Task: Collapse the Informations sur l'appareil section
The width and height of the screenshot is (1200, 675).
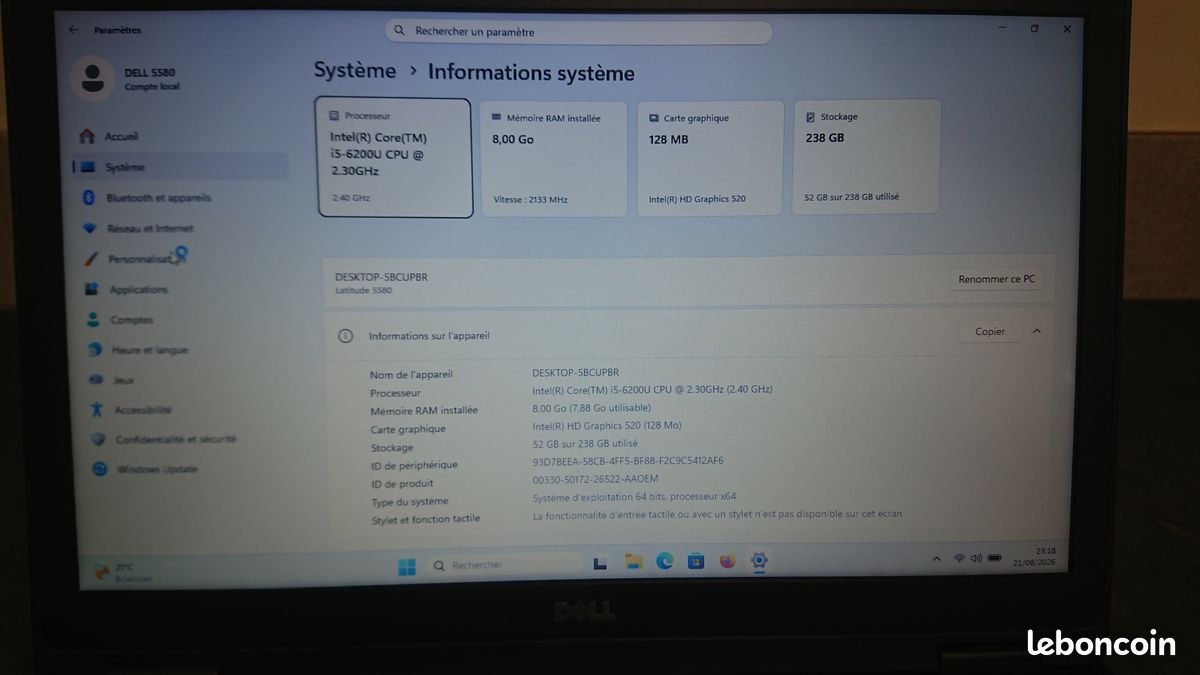Action: click(x=1036, y=331)
